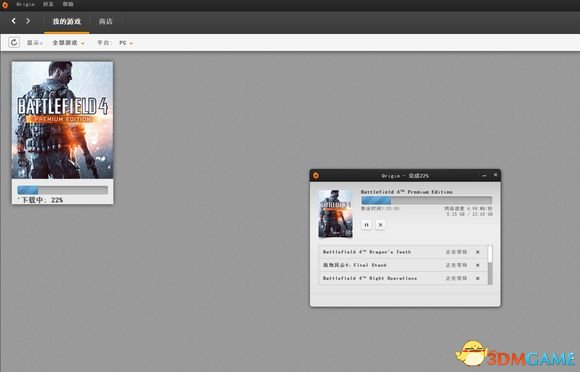Remove Night Operations from the download queue
This screenshot has width=580, height=372.
[x=478, y=278]
